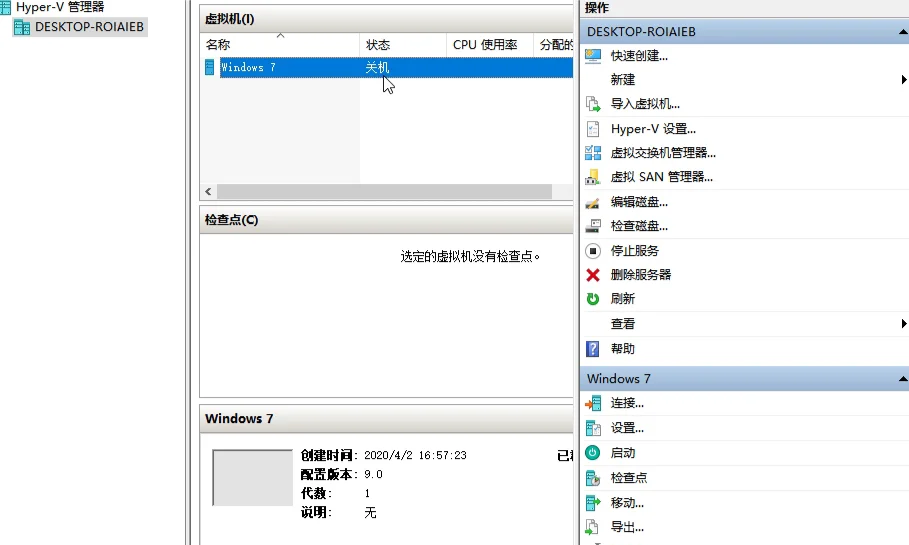Expand the 新建 submenu arrow
The image size is (909, 545).
point(904,79)
